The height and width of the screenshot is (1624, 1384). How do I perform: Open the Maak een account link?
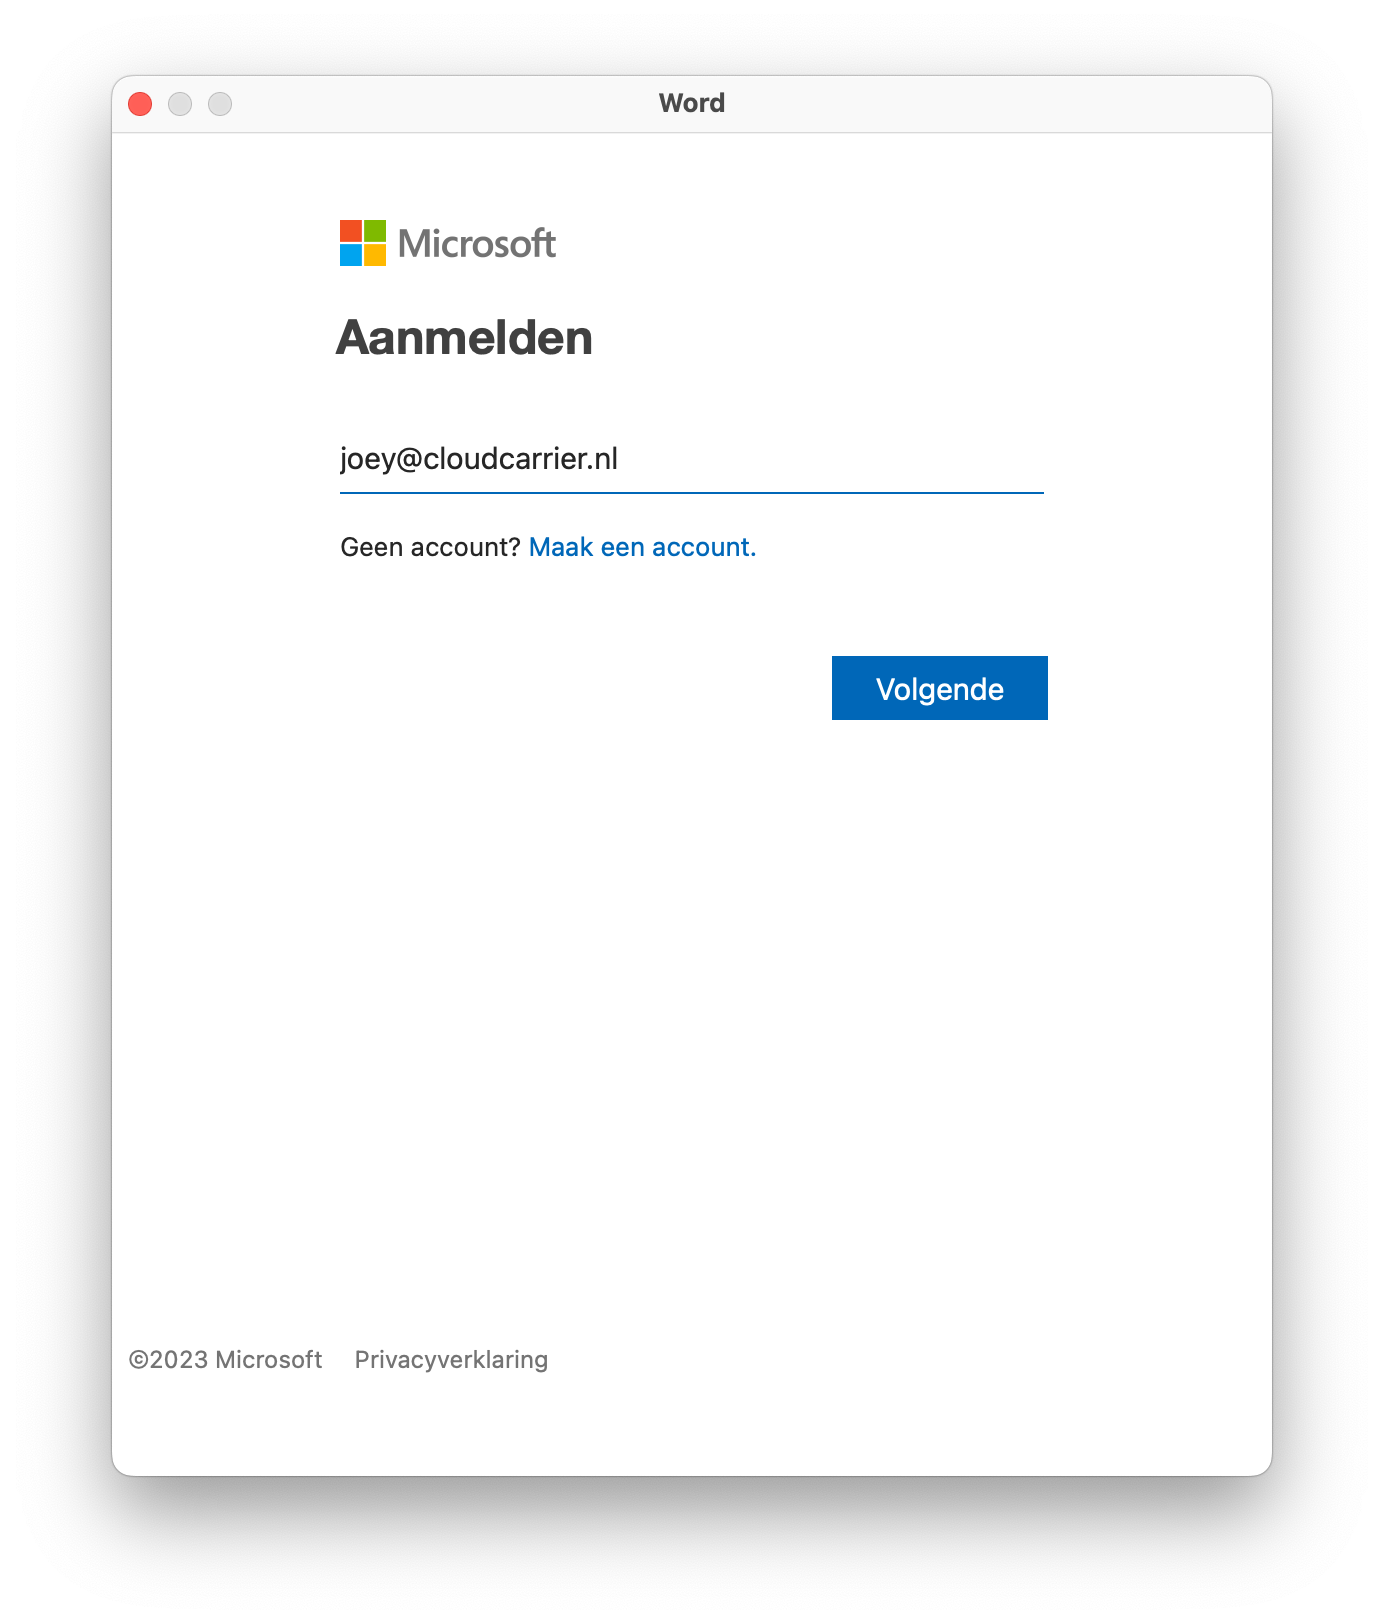(642, 547)
